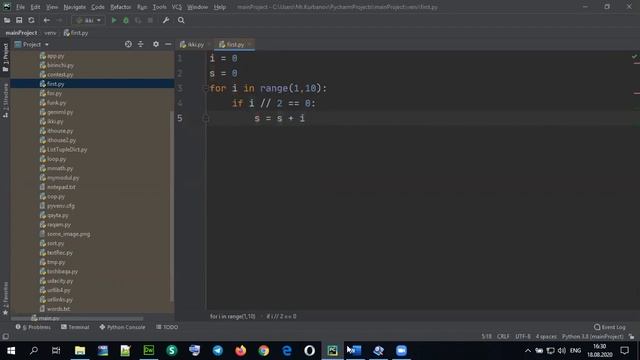This screenshot has height=360, width=640.
Task: Click the Search Everywhere magnifier icon
Action: pos(181,20)
